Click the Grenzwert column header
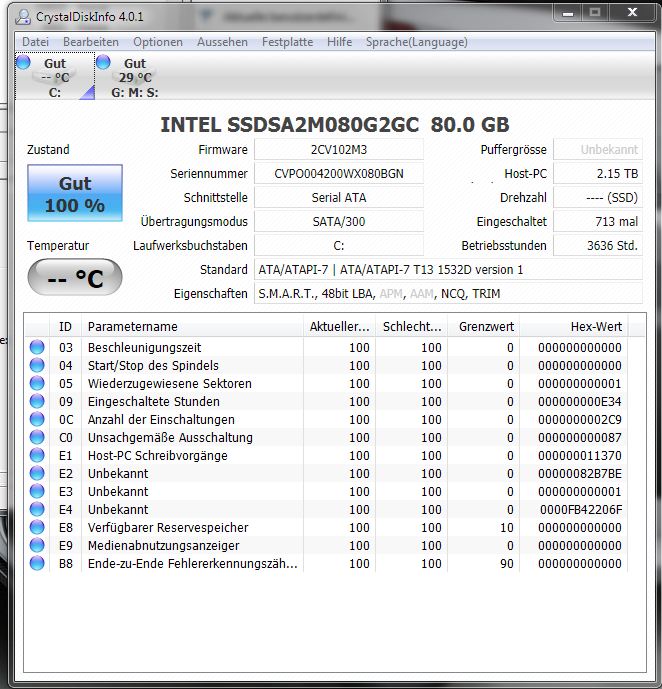The height and width of the screenshot is (689, 662). [x=484, y=326]
